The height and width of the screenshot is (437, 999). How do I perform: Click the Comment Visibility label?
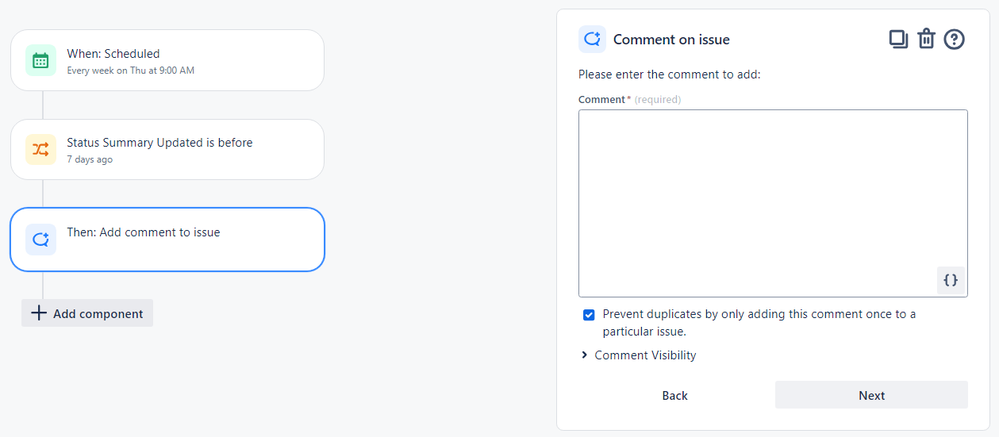[645, 355]
